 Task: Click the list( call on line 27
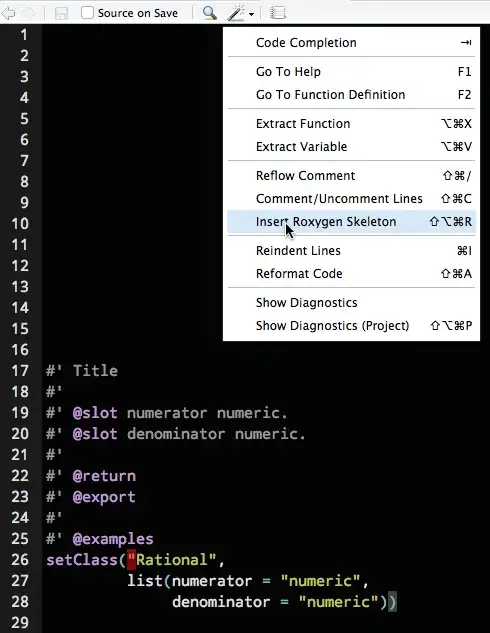pyautogui.click(x=149, y=581)
